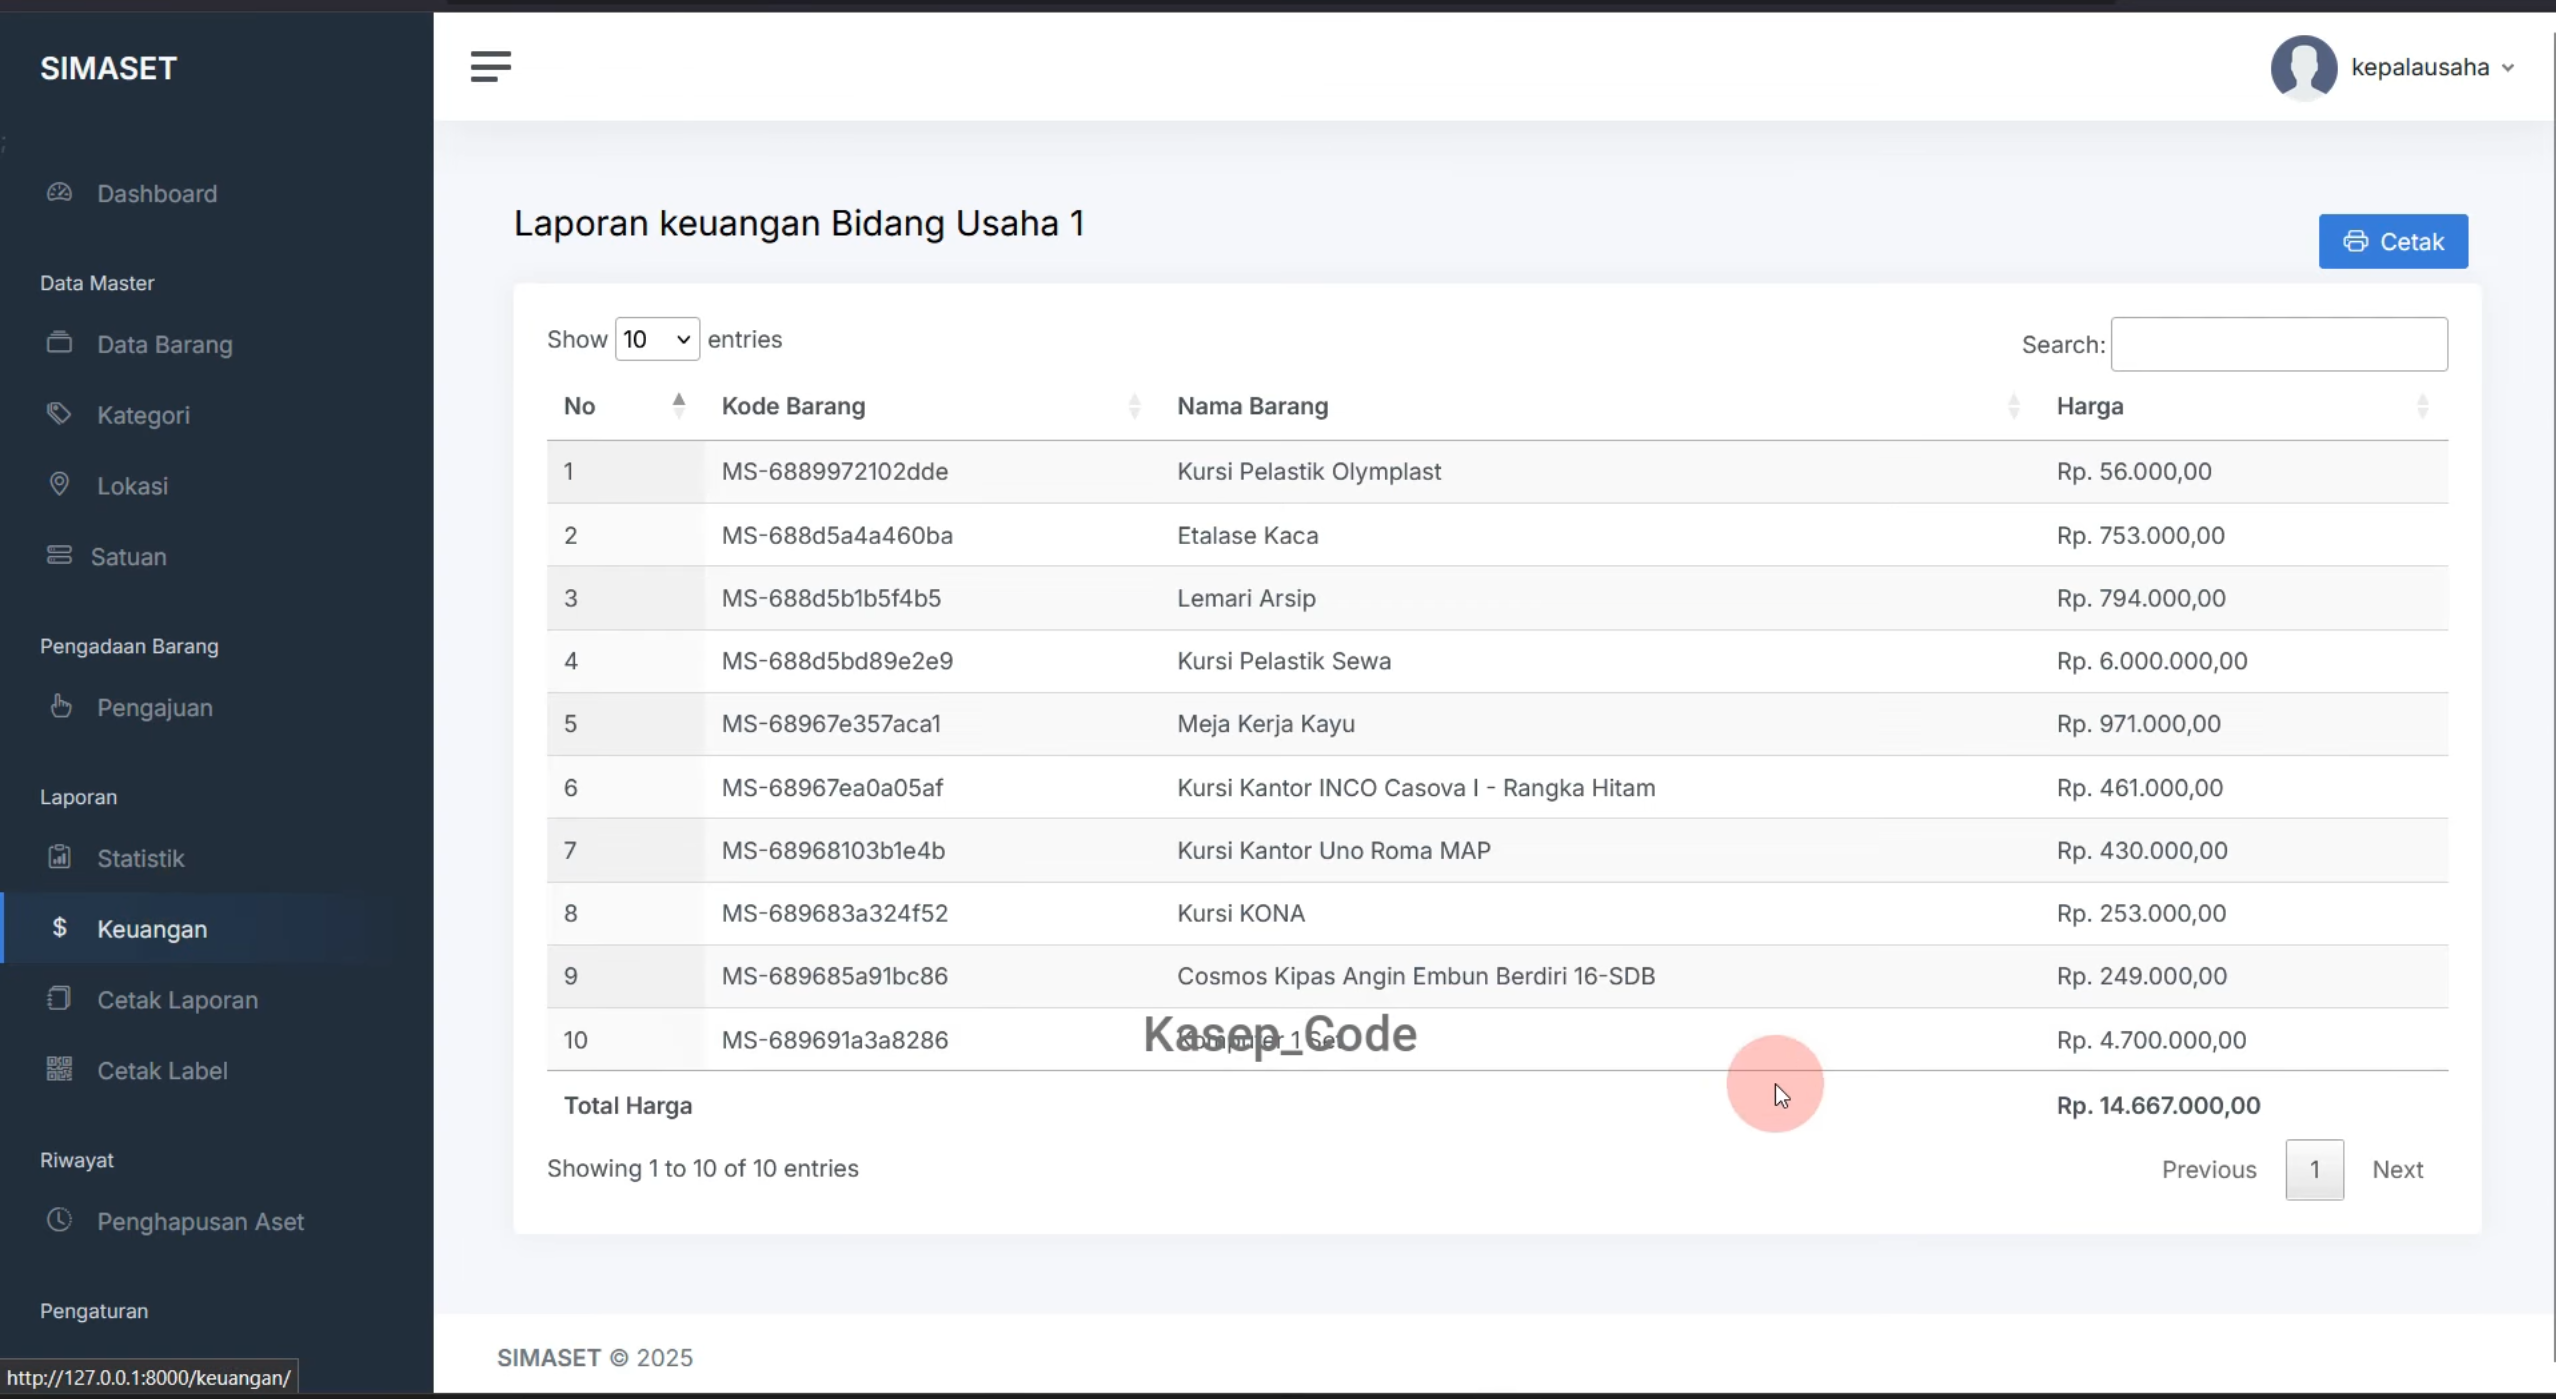Open the Show entries count dropdown
The width and height of the screenshot is (2556, 1399).
tap(657, 339)
